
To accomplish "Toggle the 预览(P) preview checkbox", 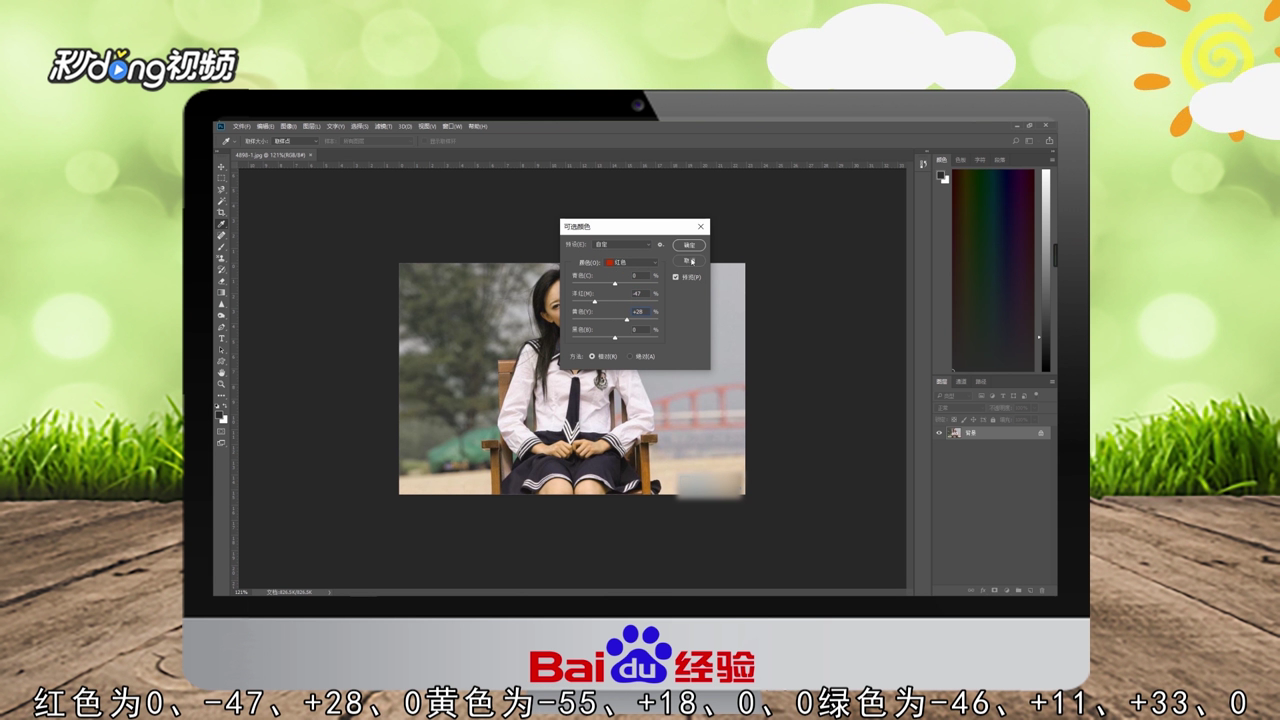I will click(x=675, y=277).
